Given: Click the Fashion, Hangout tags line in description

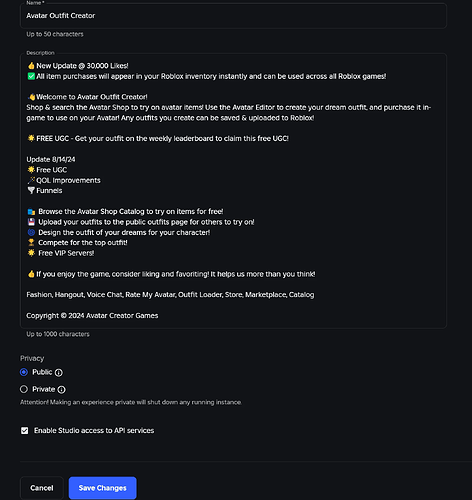Looking at the screenshot, I should 170,295.
